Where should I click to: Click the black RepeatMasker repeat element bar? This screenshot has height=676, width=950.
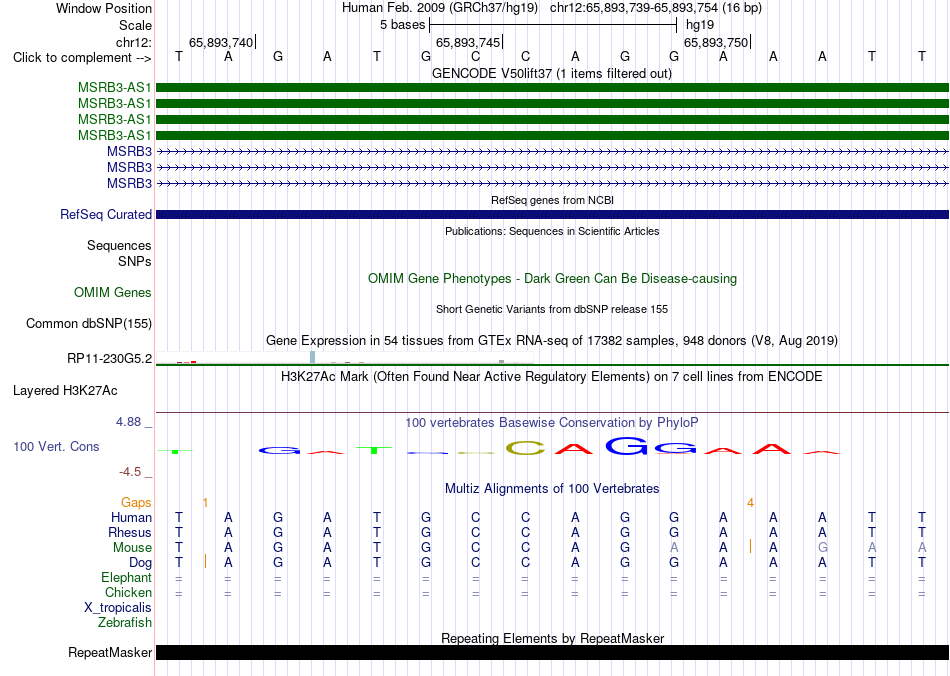(552, 652)
